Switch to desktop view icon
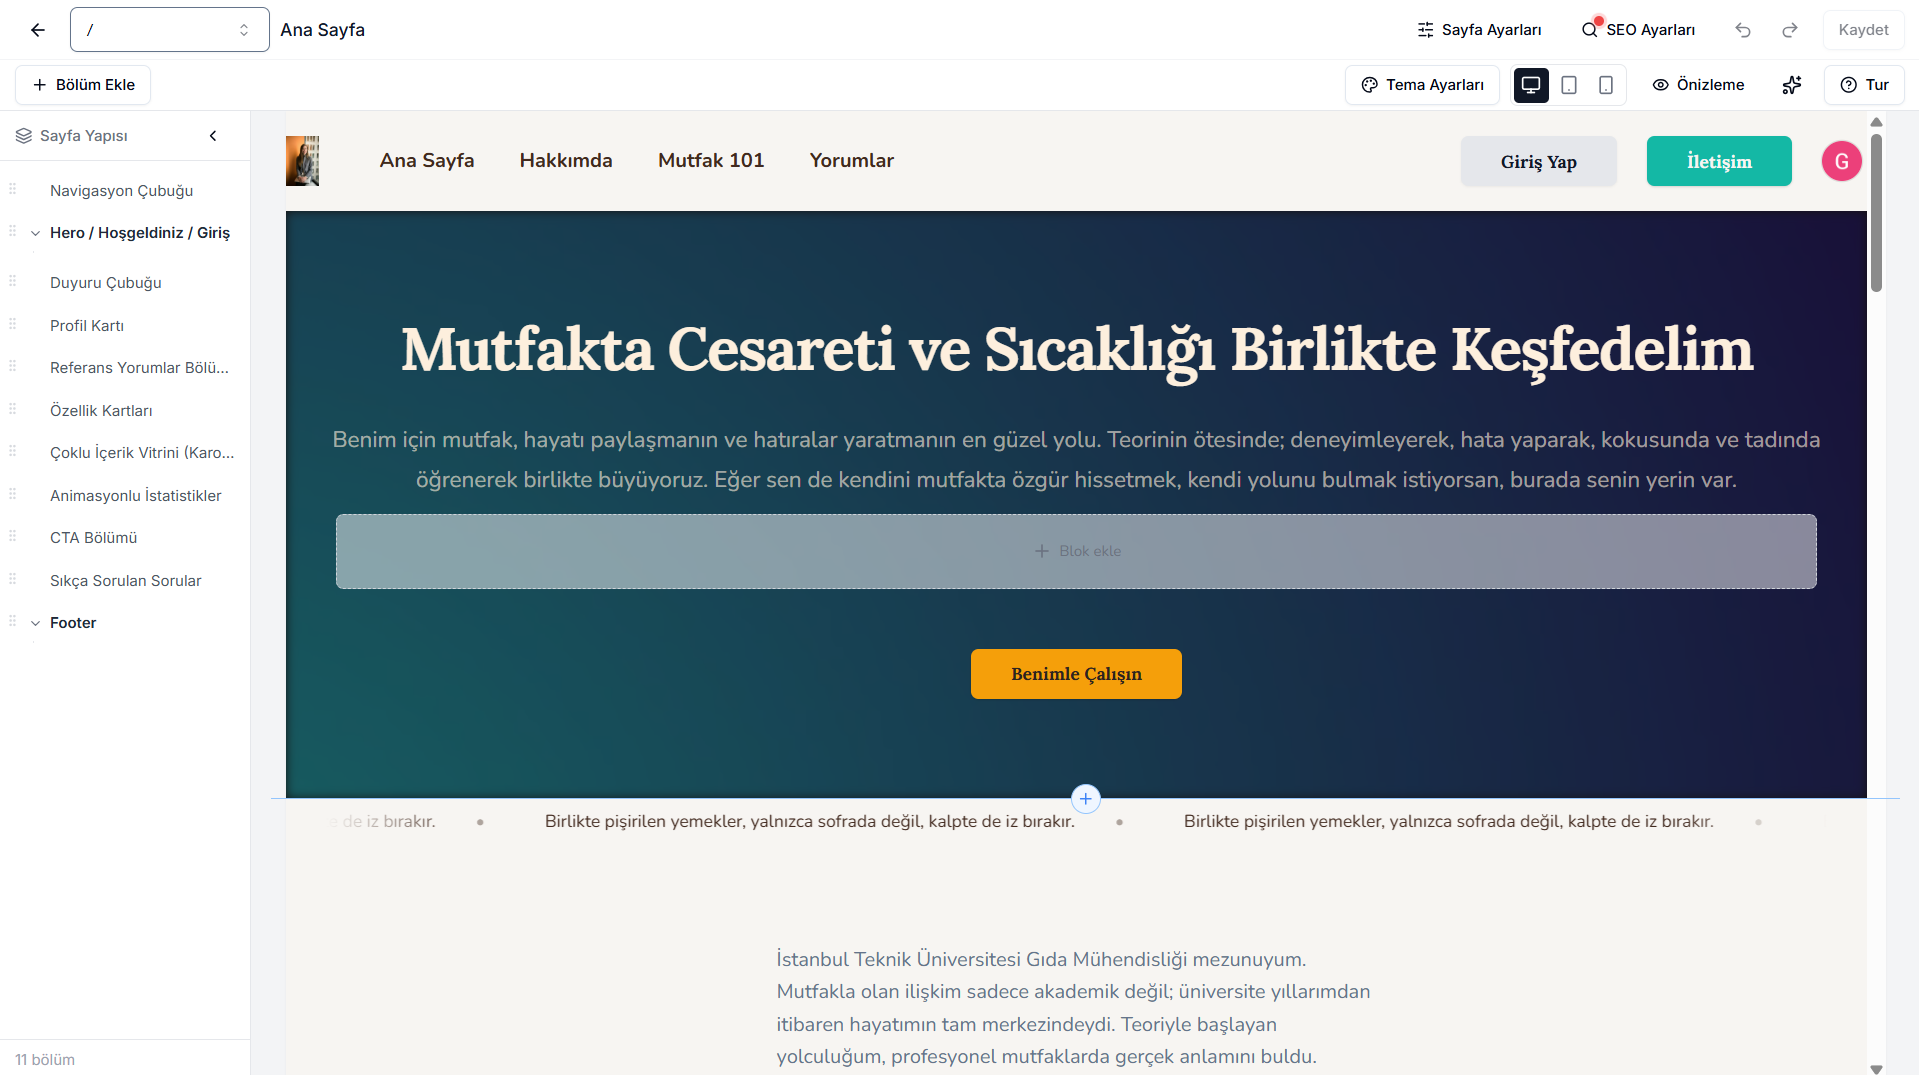 (x=1531, y=85)
